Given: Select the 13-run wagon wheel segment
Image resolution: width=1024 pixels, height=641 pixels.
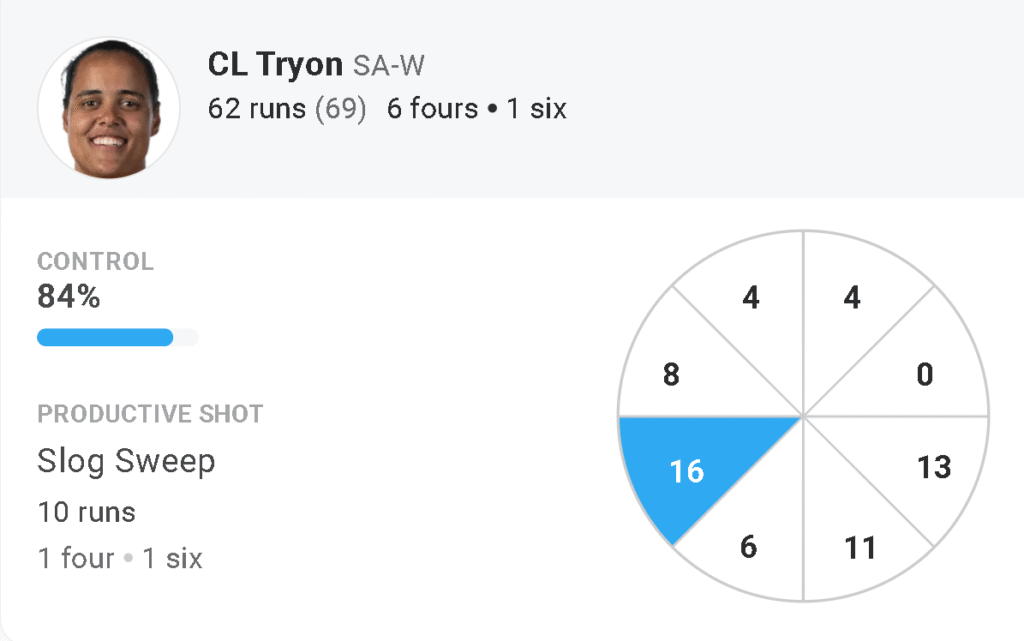Looking at the screenshot, I should point(932,466).
